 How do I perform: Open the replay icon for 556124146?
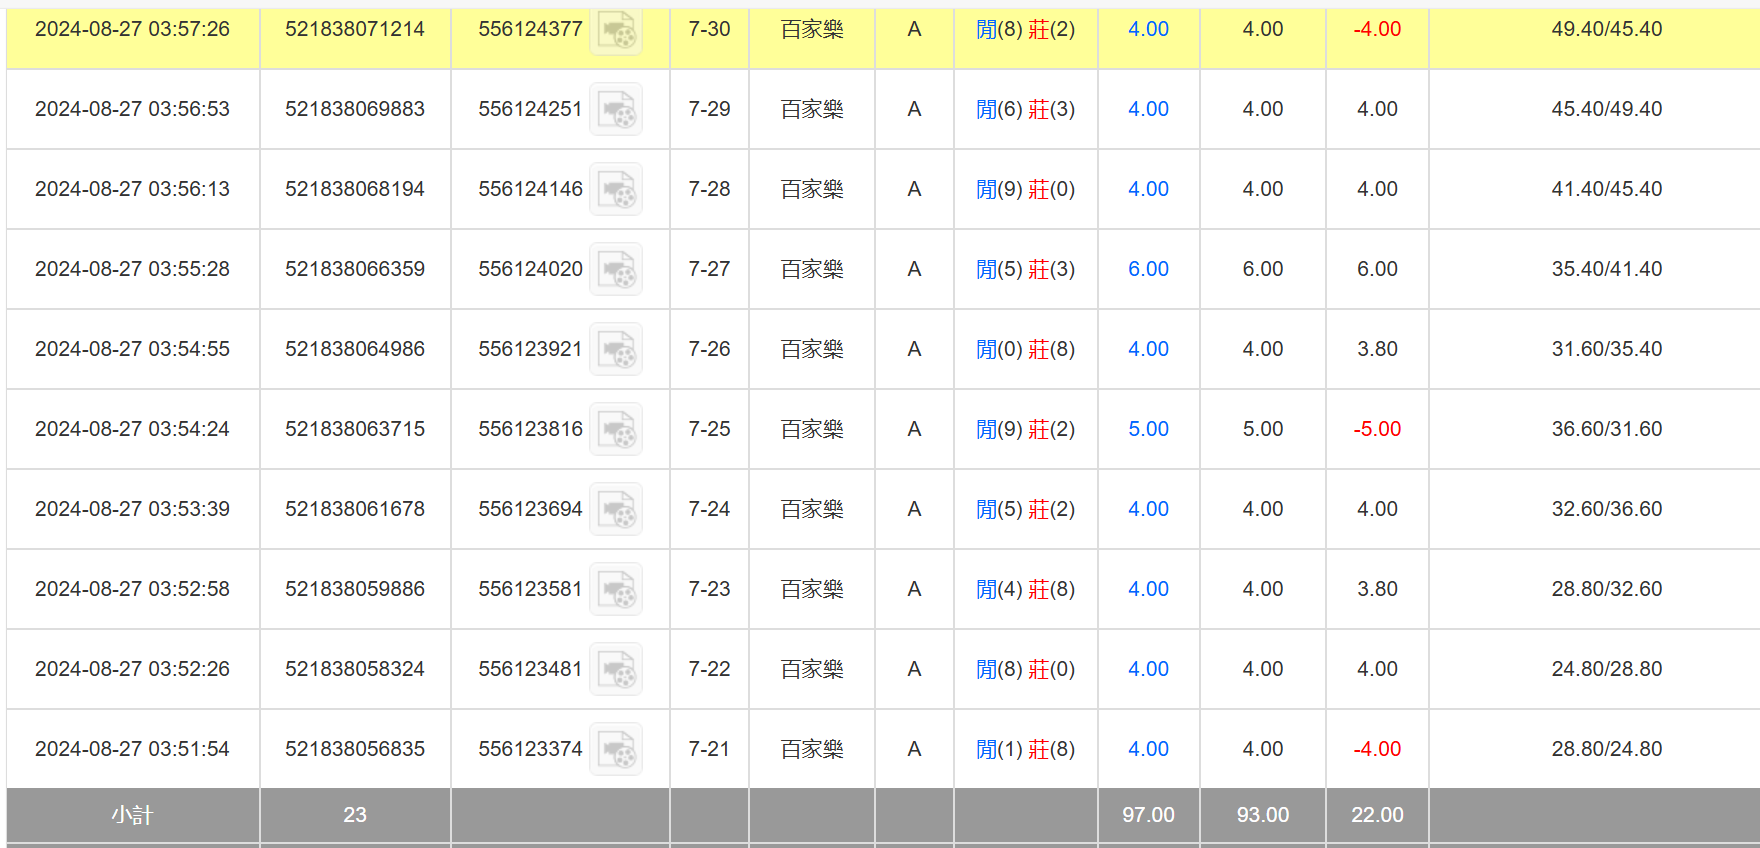(x=616, y=190)
